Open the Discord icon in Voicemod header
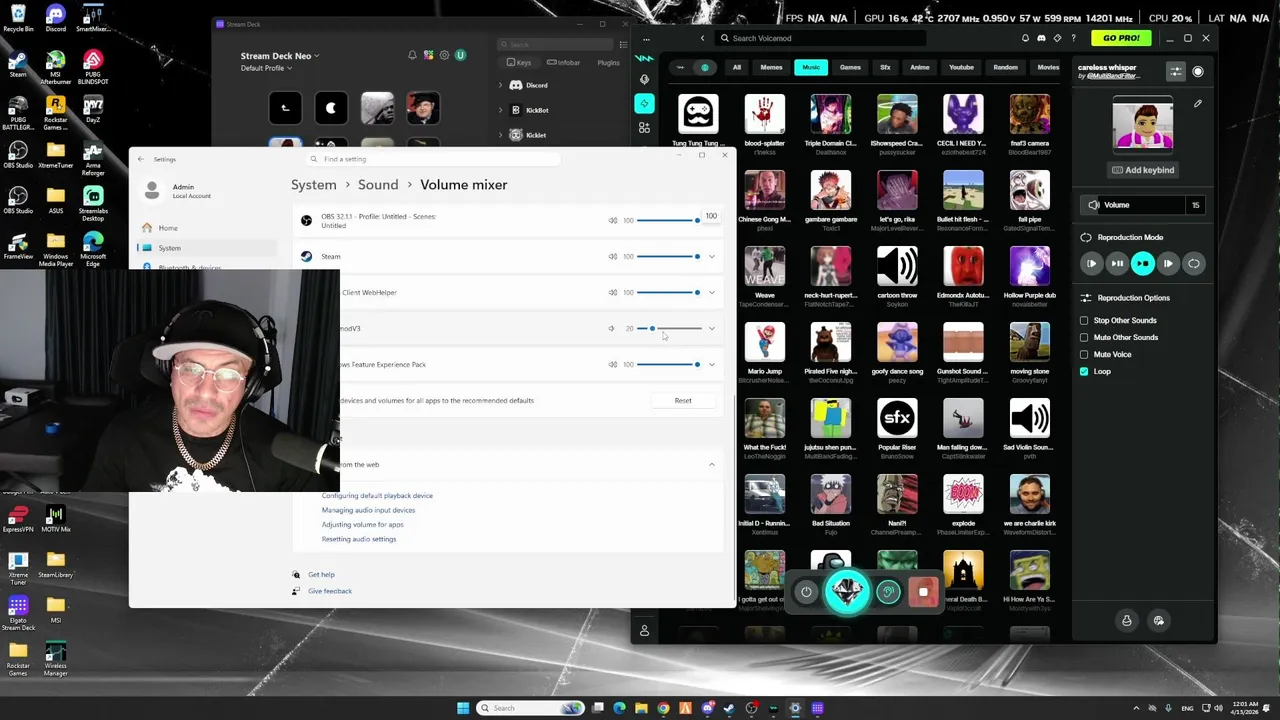Viewport: 1280px width, 720px height. point(1041,38)
